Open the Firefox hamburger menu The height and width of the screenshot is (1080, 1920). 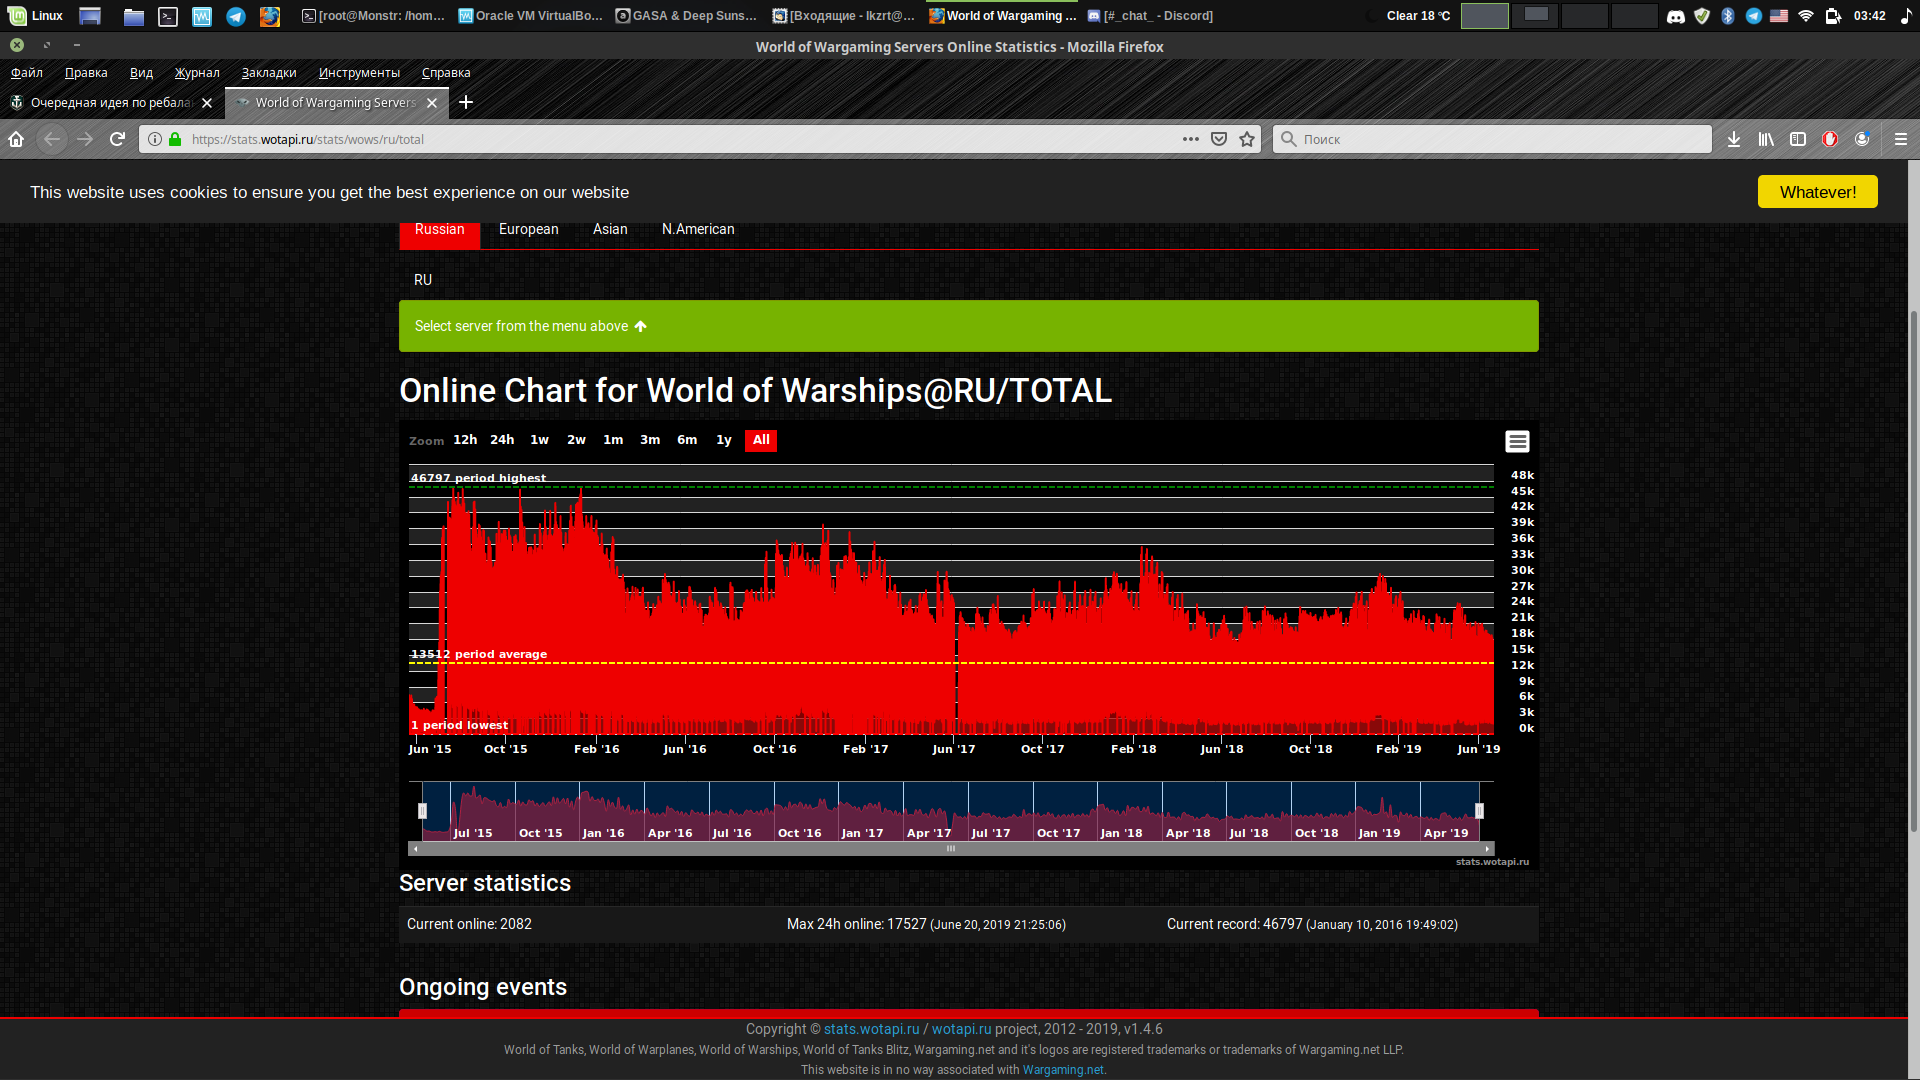[1901, 139]
